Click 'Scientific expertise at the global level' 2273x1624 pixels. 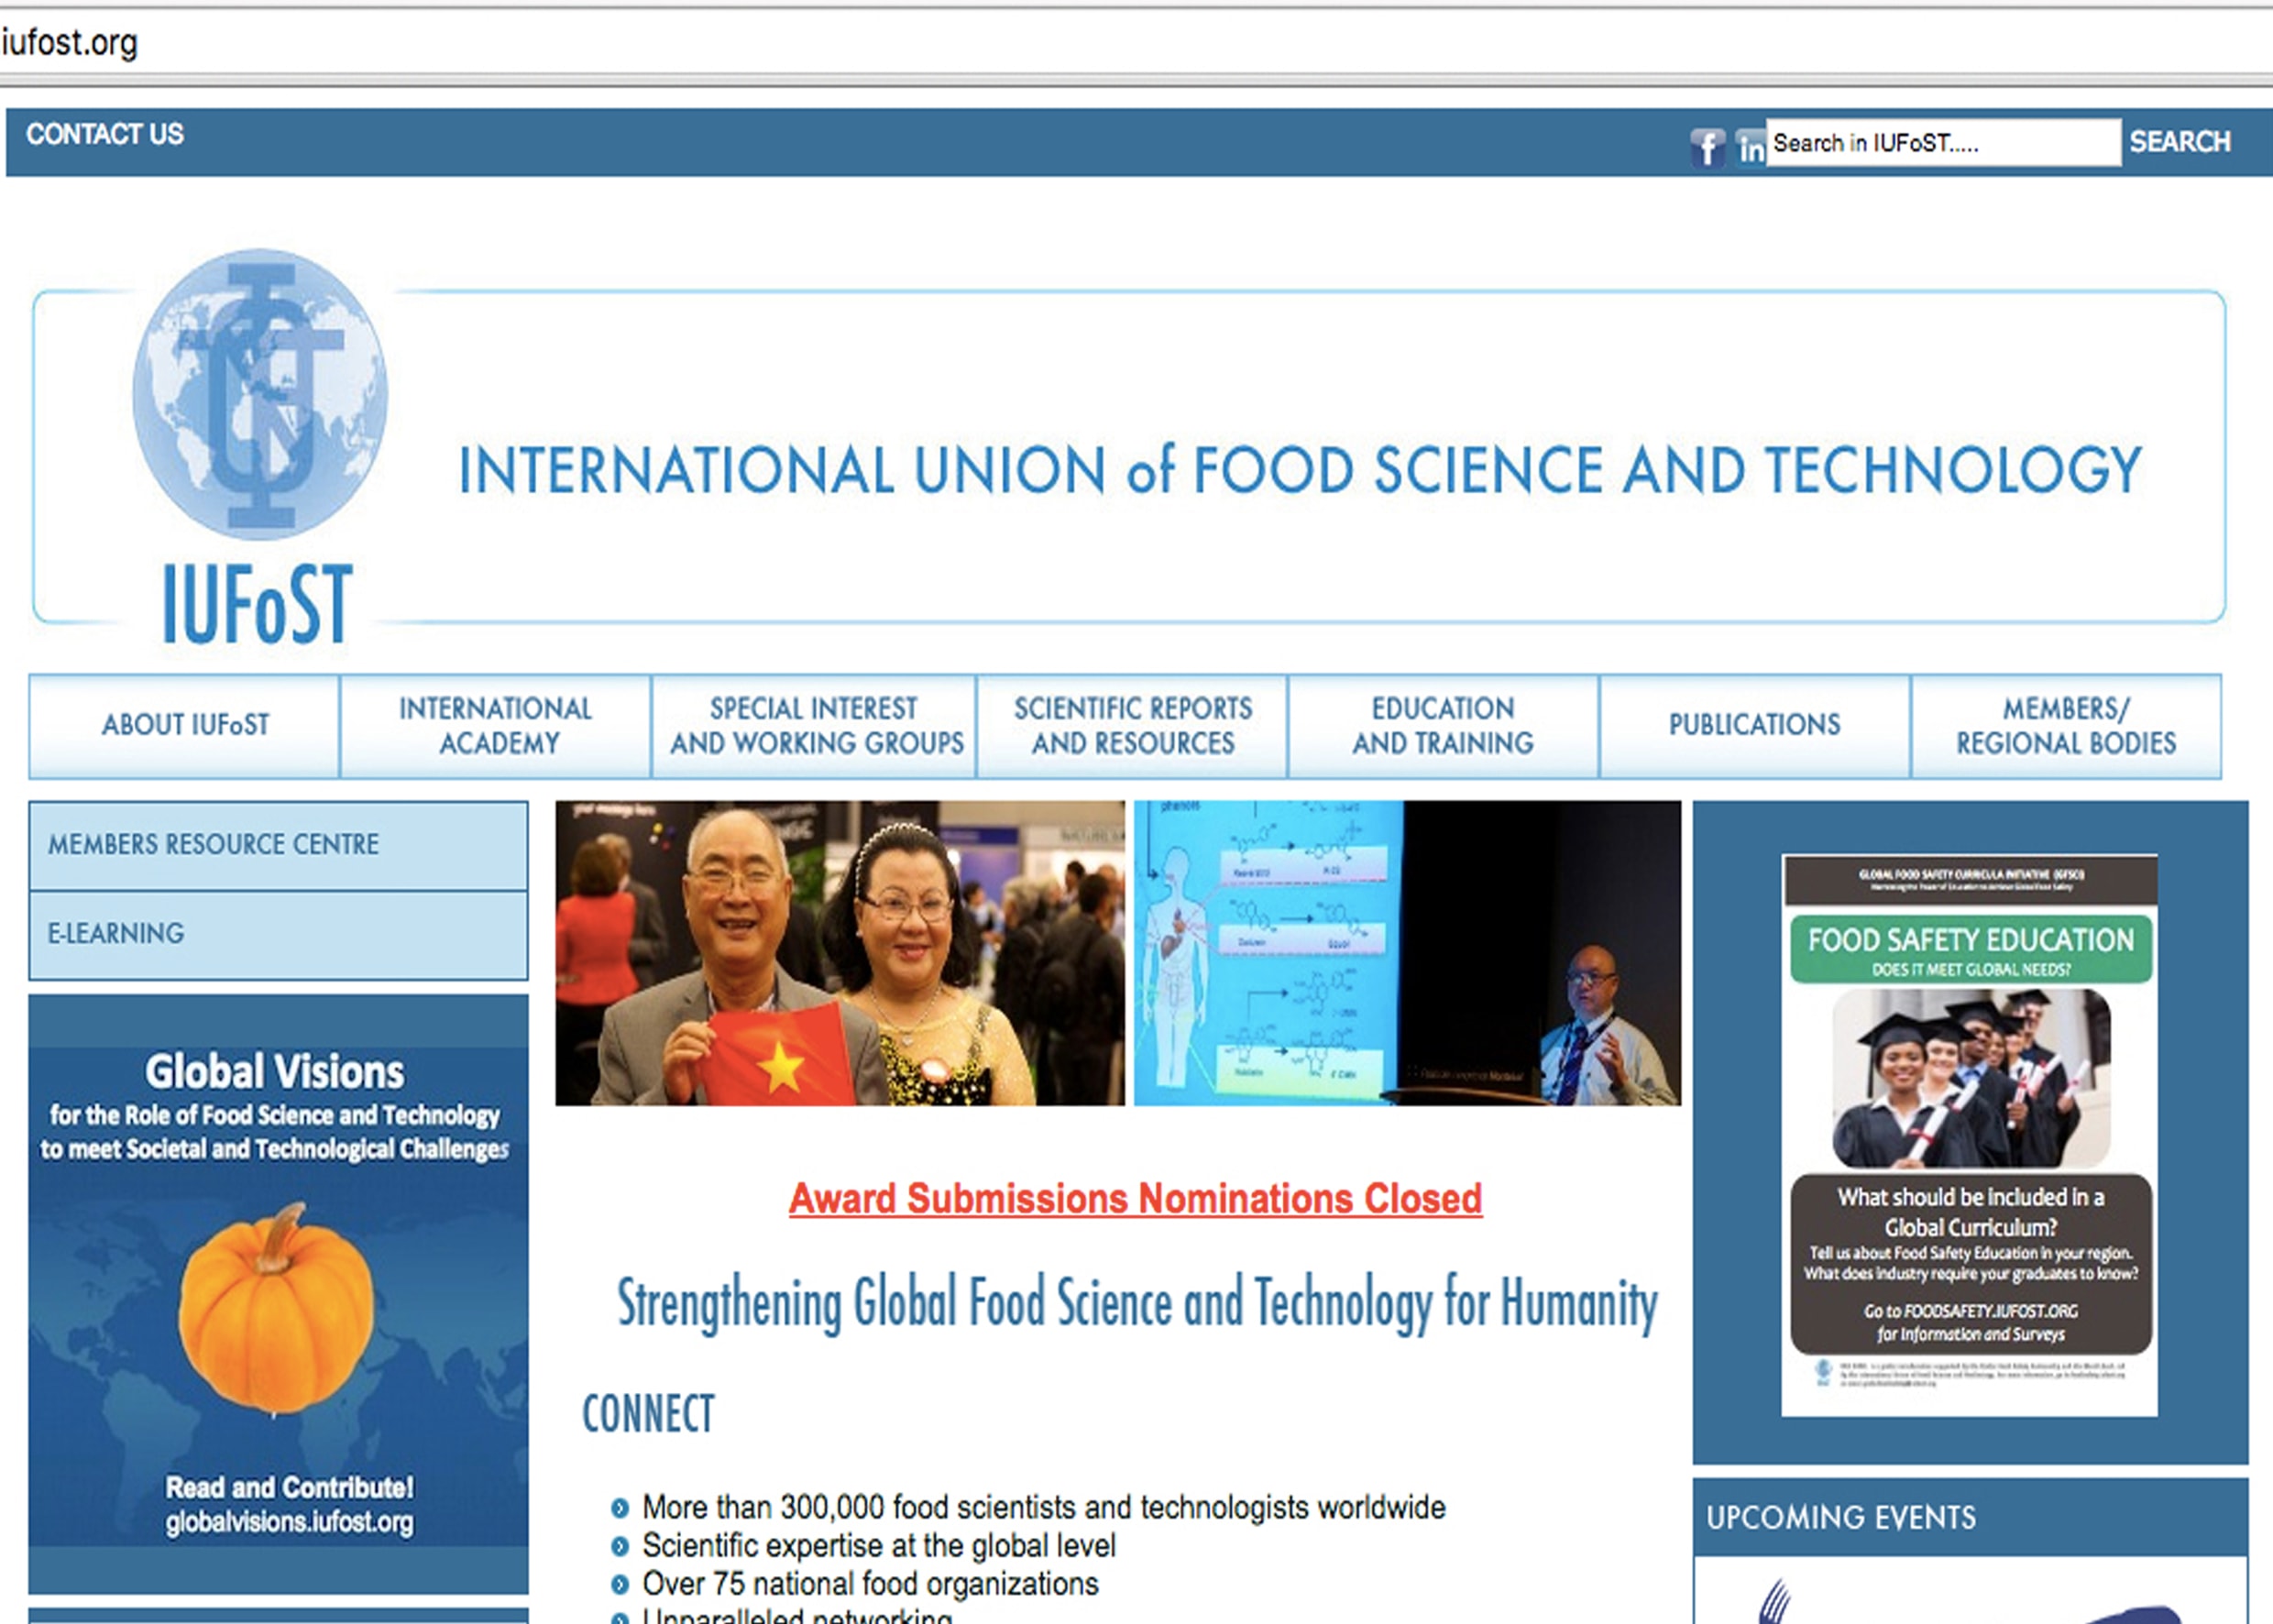pyautogui.click(x=878, y=1546)
